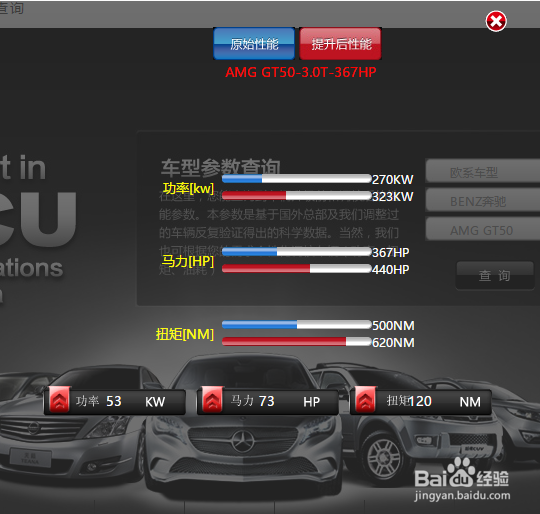The width and height of the screenshot is (540, 514).
Task: Open the AMG GT50 model dropdown
Action: (483, 229)
